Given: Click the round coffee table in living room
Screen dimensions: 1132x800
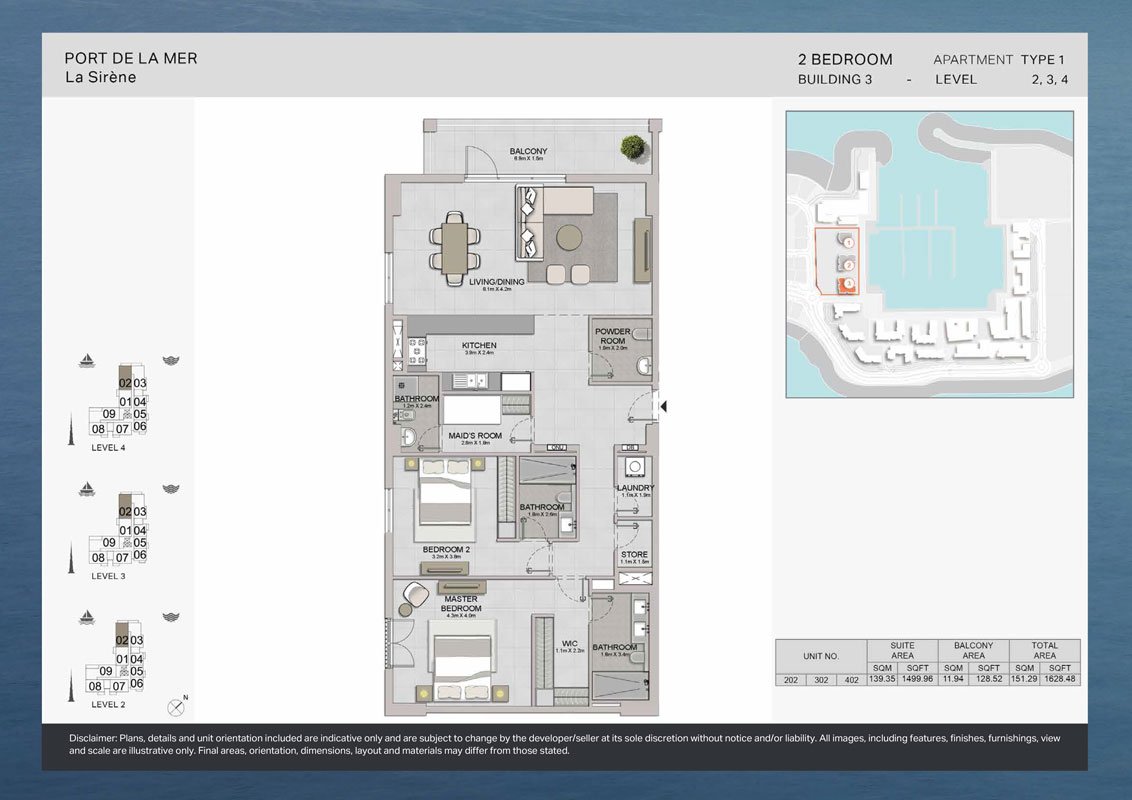Looking at the screenshot, I should point(571,237).
